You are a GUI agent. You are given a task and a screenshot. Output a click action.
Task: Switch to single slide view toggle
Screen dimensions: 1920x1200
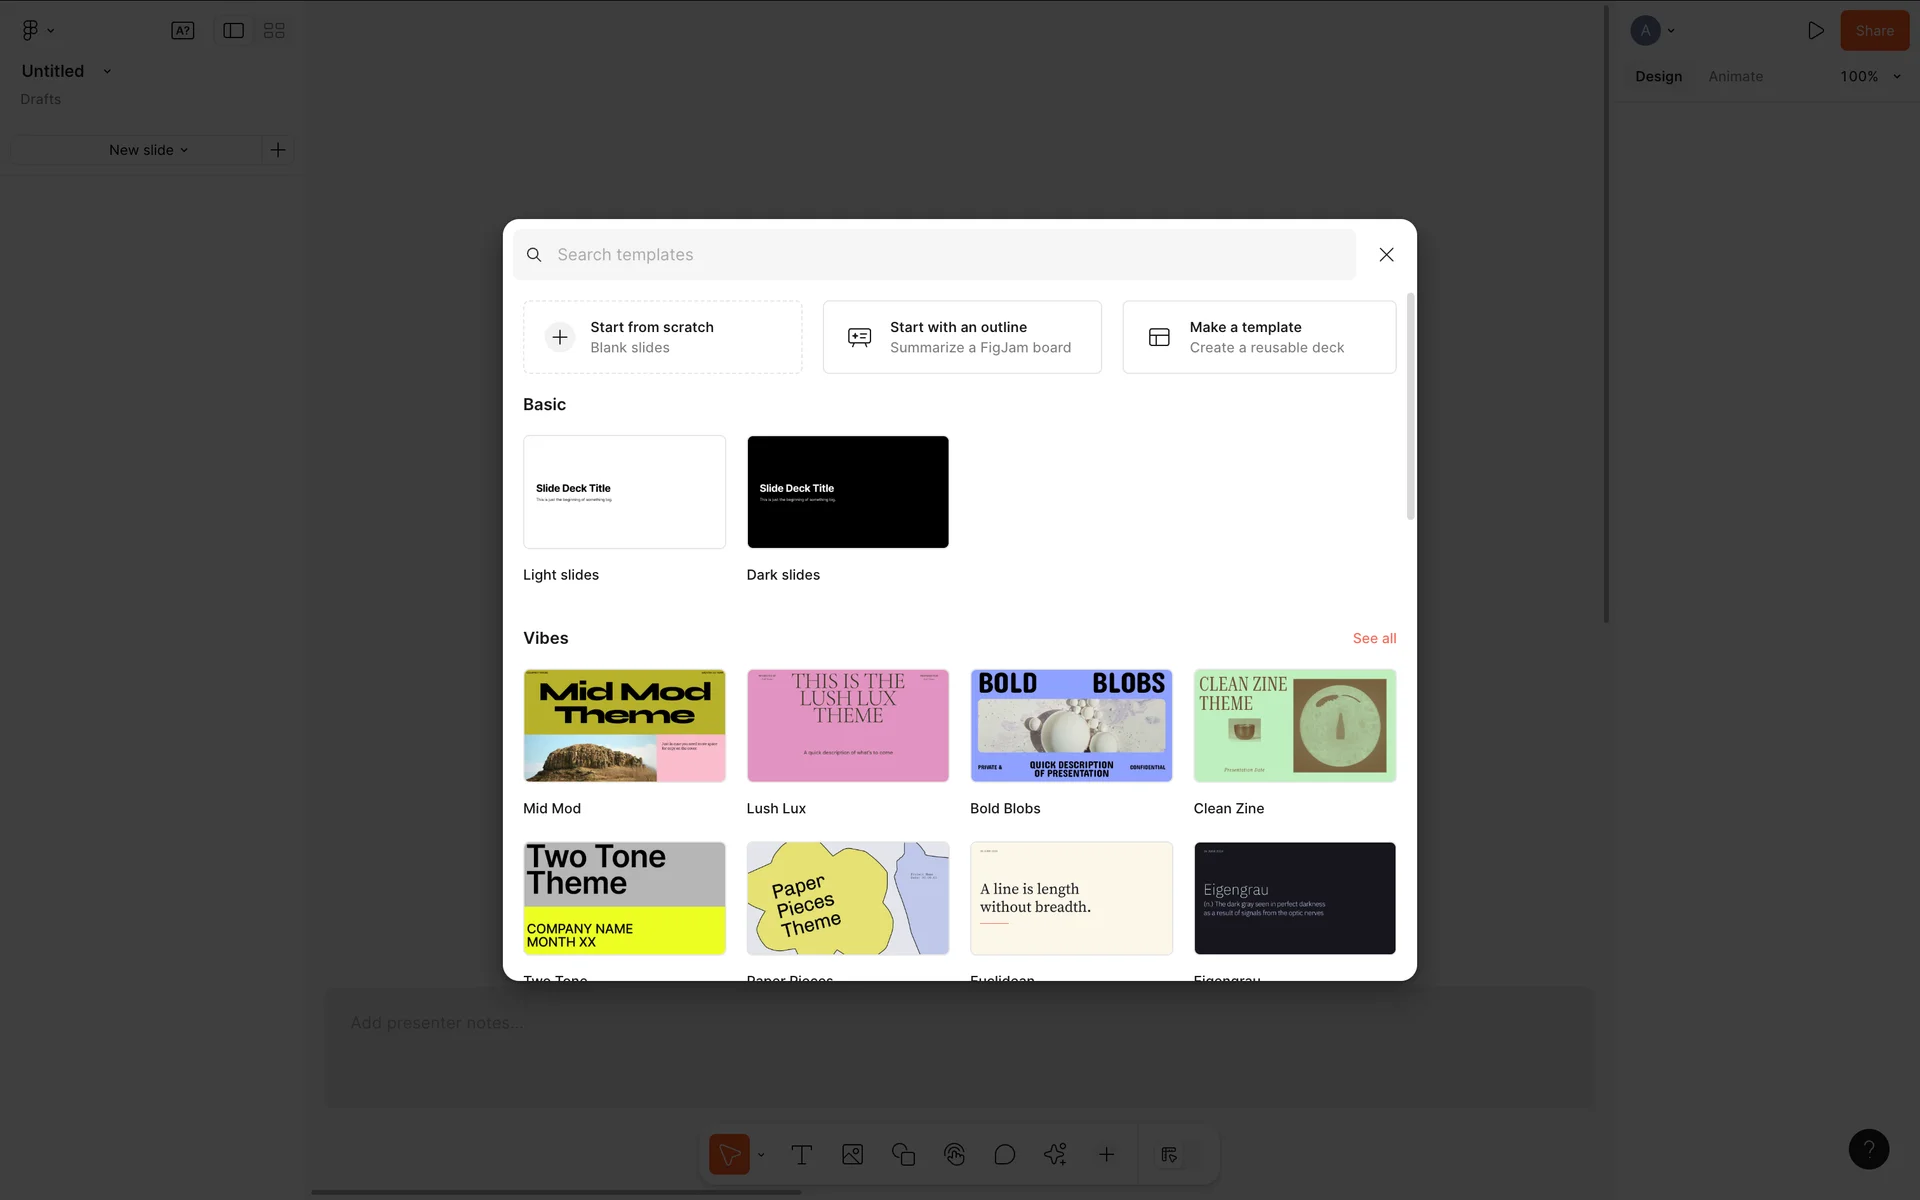tap(233, 31)
